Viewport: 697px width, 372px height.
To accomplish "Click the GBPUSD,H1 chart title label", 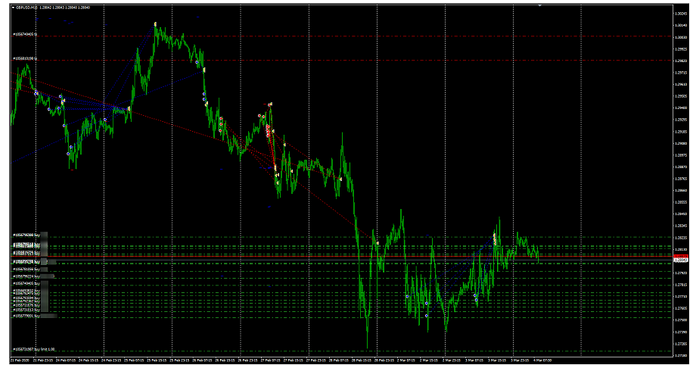I will tap(26, 8).
